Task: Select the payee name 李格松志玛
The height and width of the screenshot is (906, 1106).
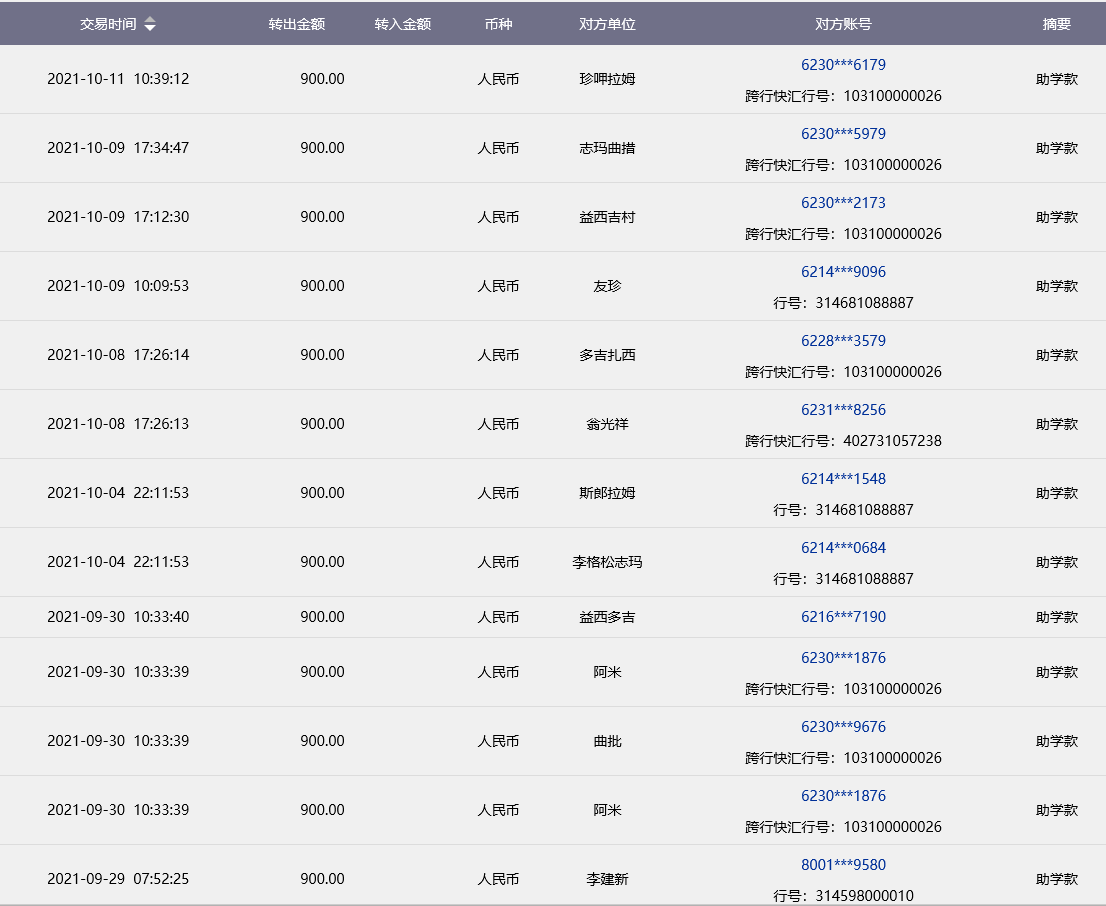Action: point(607,562)
